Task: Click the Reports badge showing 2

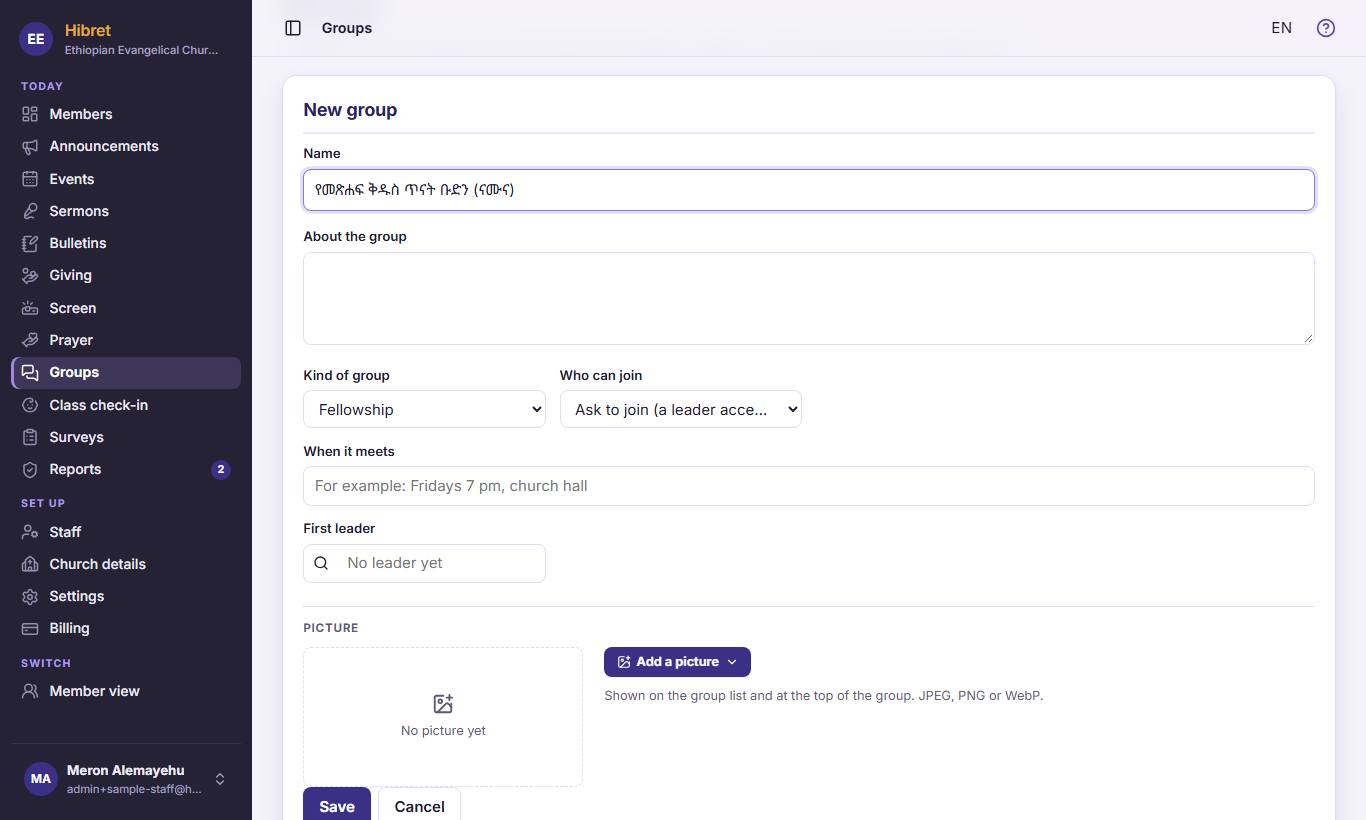Action: (x=221, y=469)
